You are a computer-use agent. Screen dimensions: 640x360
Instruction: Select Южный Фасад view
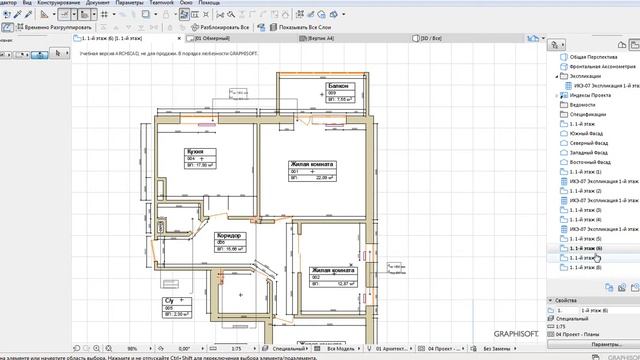(586, 133)
